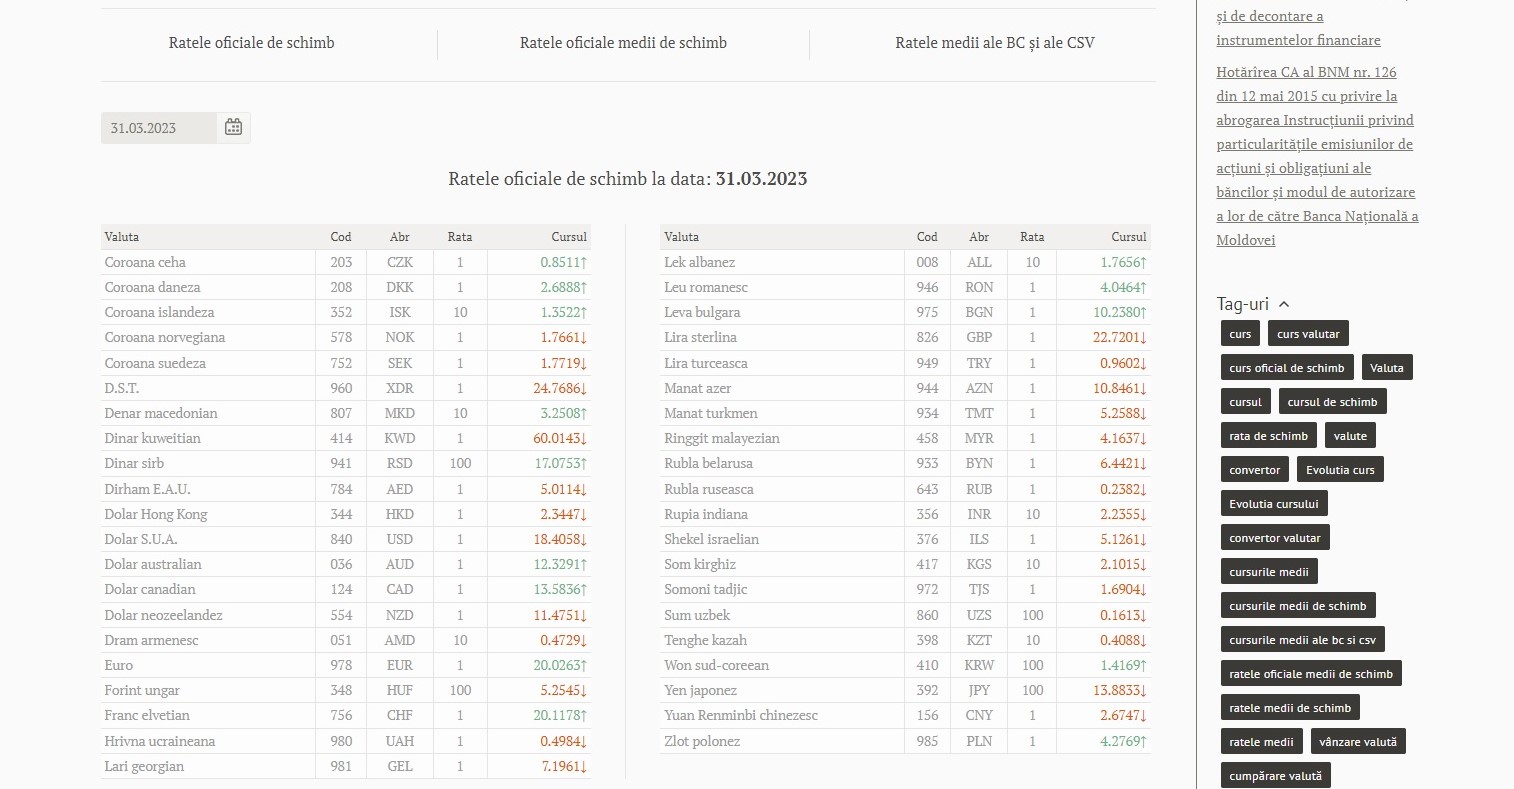Open the calendar date picker icon

tap(233, 127)
